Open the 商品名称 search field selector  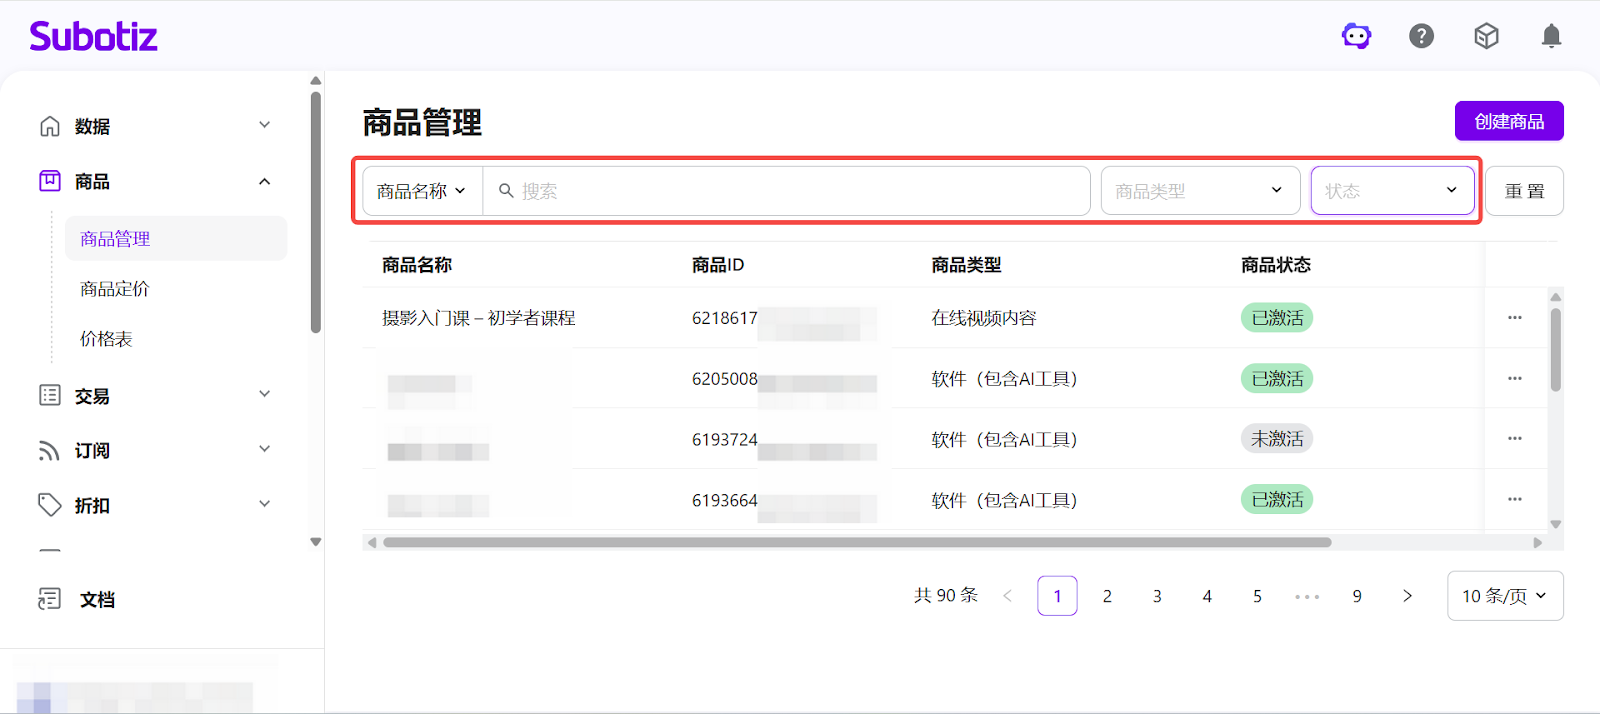pos(422,191)
